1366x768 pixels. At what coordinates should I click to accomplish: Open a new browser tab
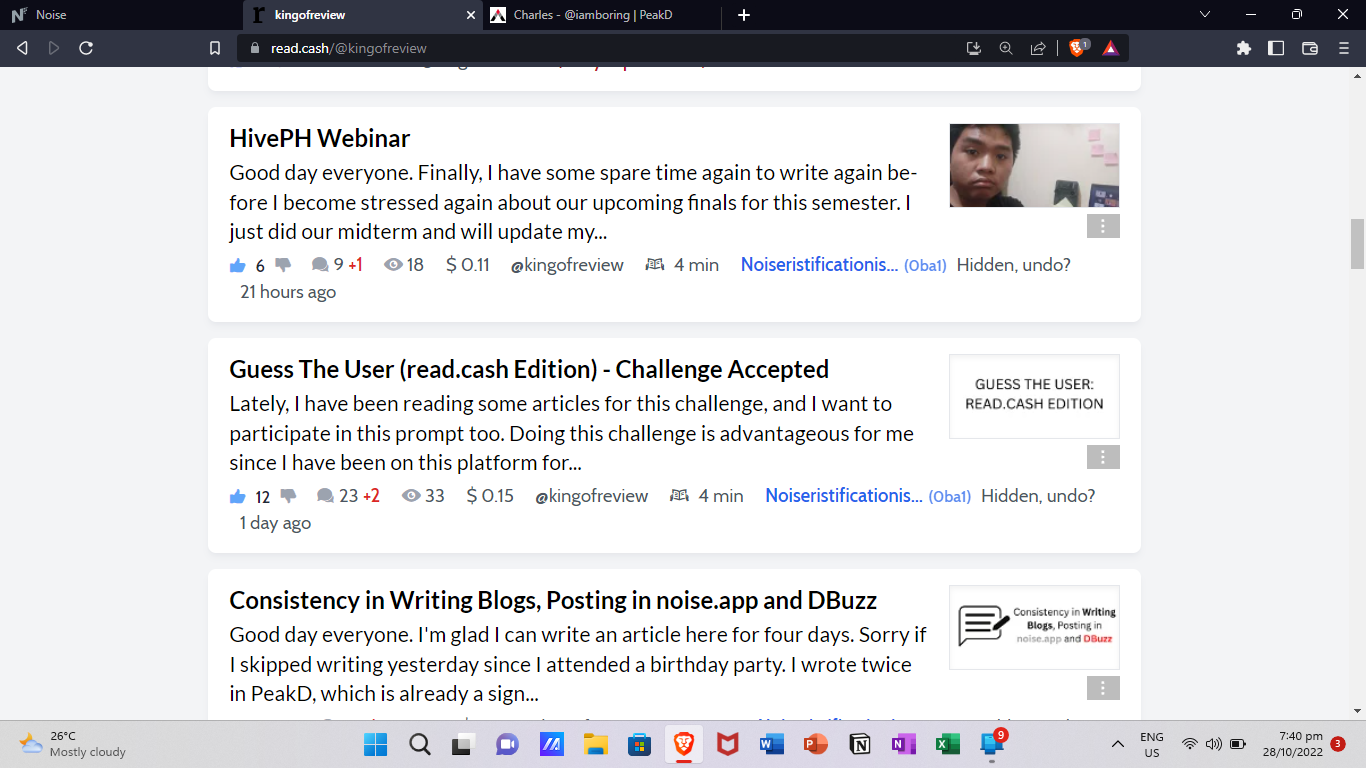[744, 15]
